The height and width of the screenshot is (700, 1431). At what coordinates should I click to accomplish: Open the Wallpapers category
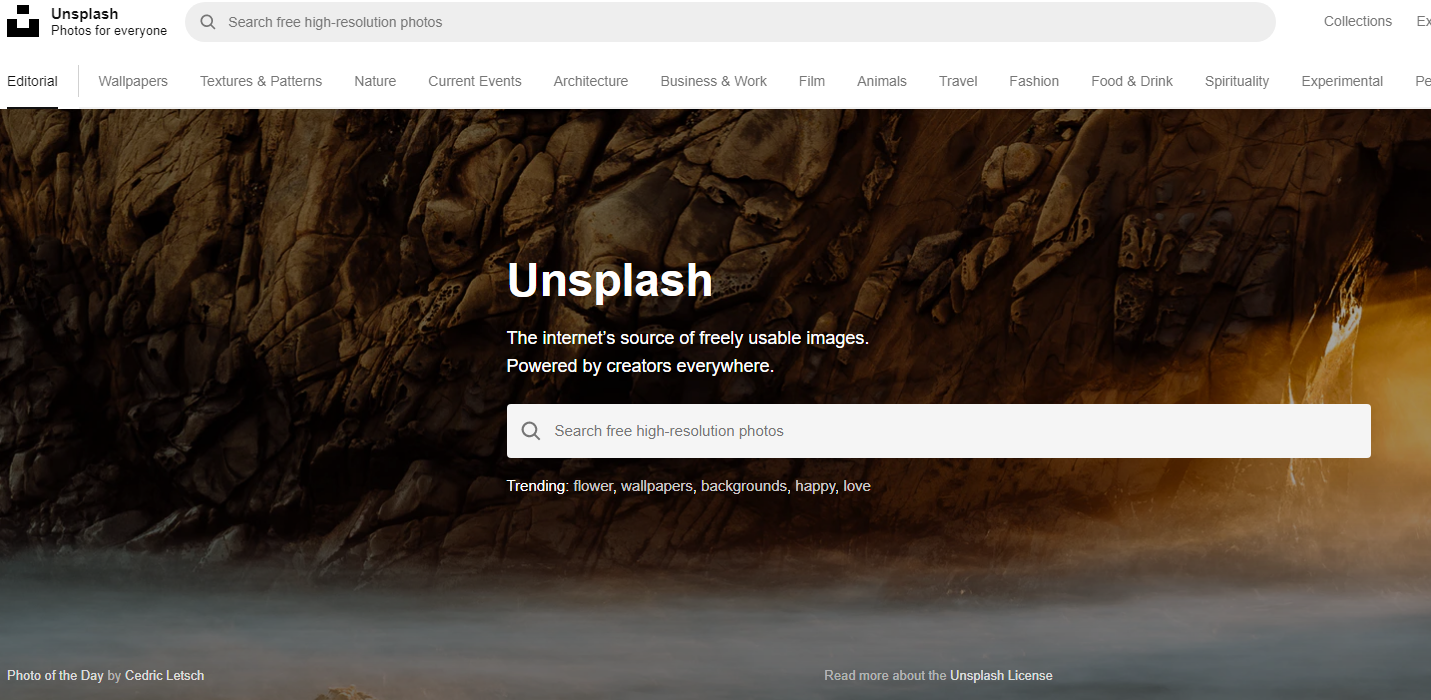click(133, 81)
